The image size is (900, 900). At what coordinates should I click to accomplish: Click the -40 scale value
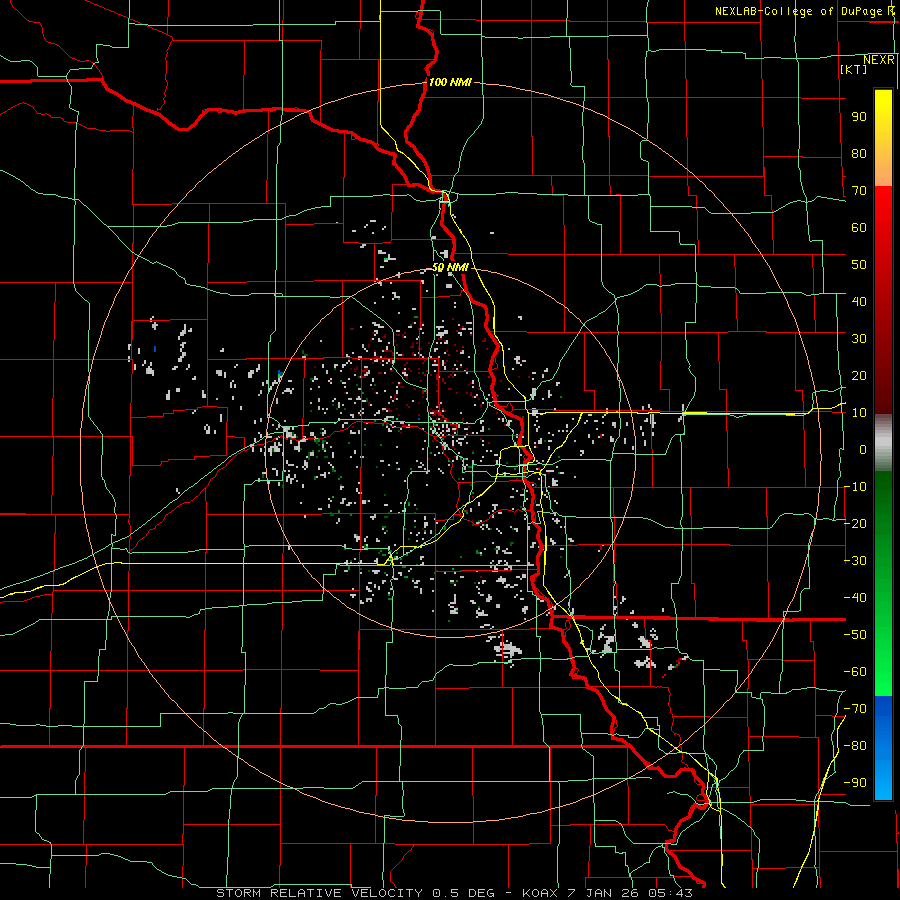tap(855, 598)
